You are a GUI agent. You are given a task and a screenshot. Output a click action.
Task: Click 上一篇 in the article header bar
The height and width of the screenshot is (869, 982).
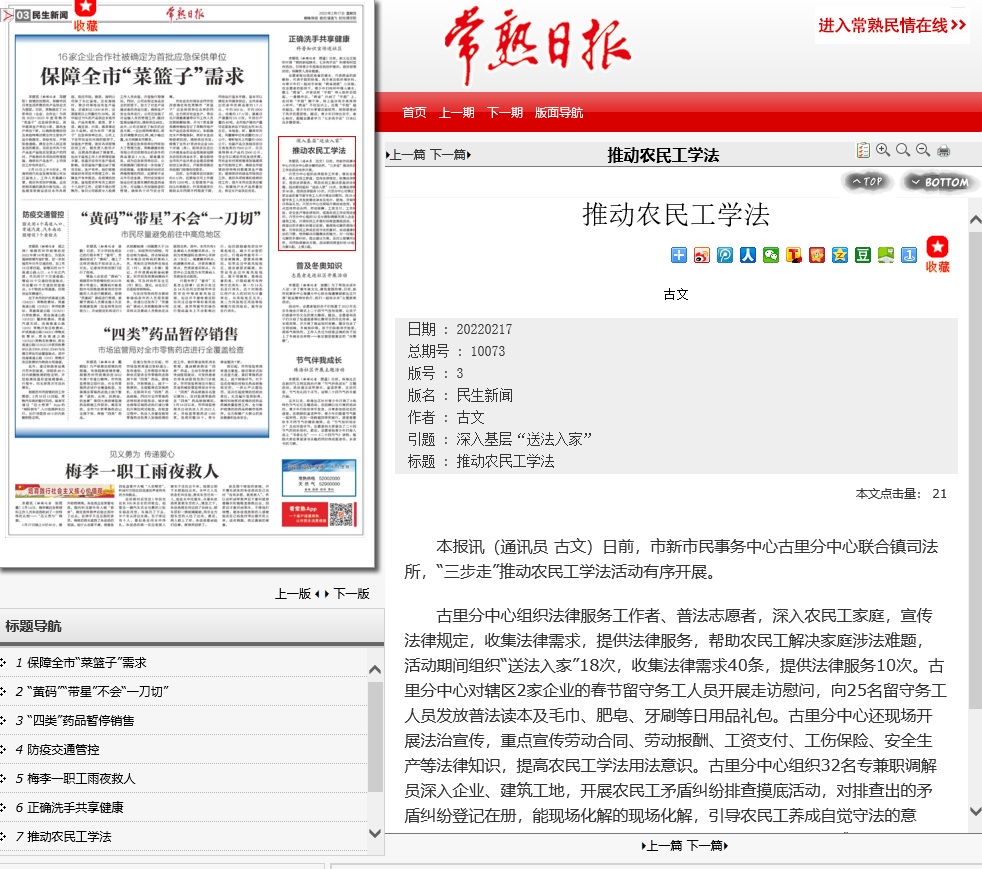point(406,155)
